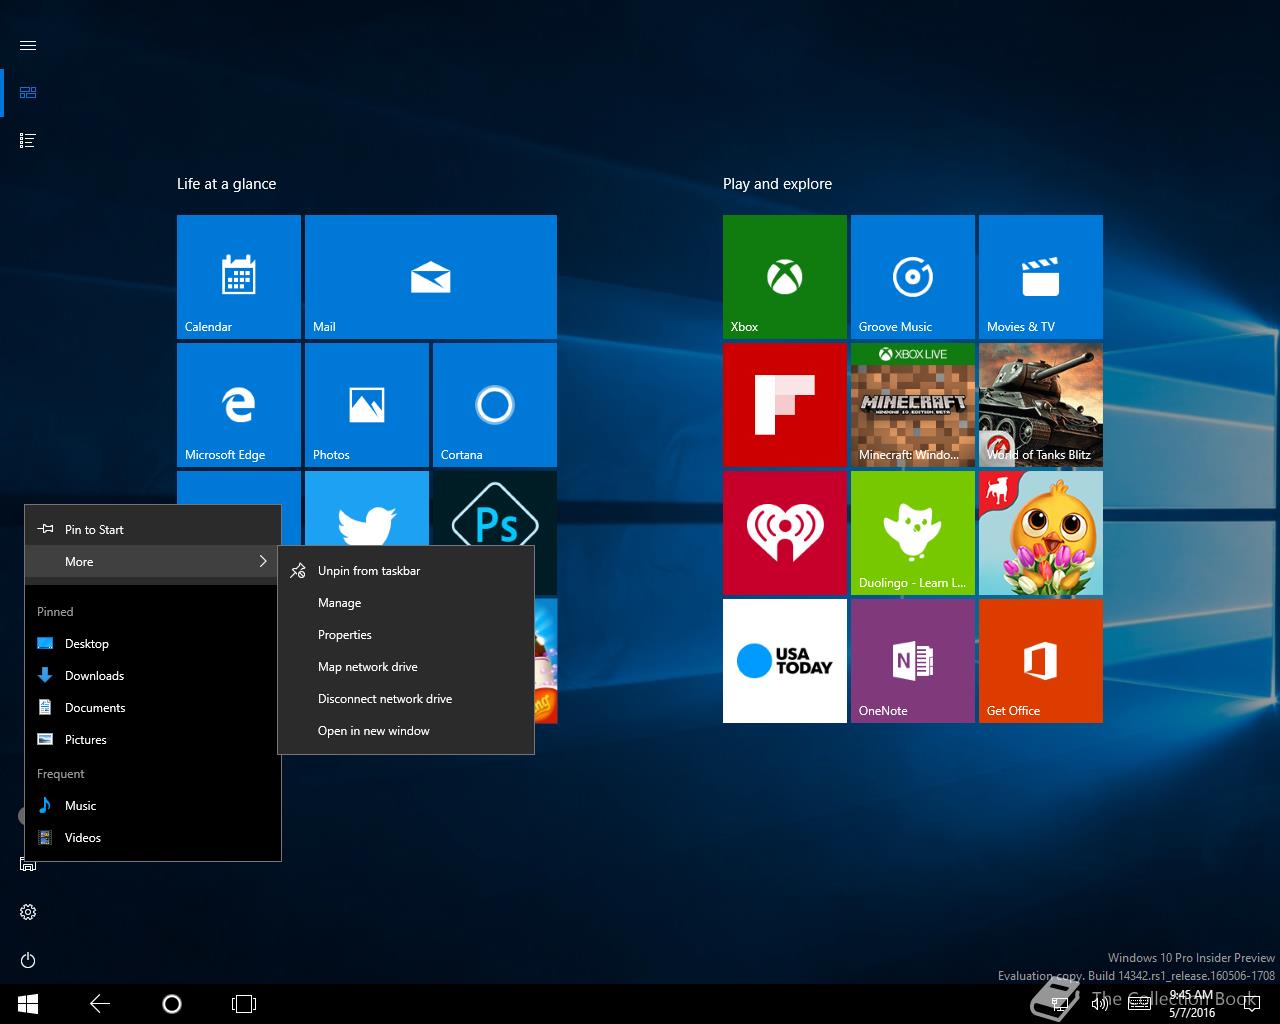Select Manage from the submenu
Screen dimensions: 1280x1024
pyautogui.click(x=406, y=603)
